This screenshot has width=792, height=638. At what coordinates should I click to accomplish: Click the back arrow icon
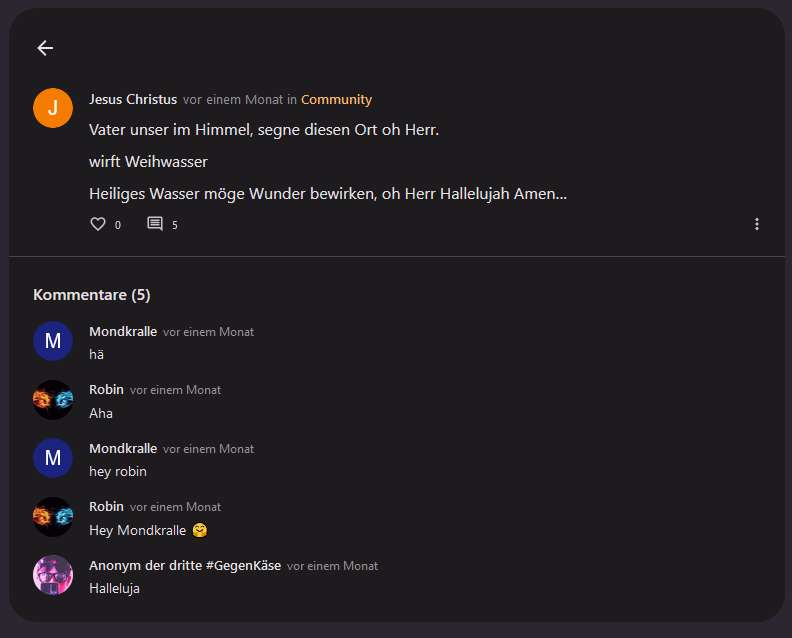coord(45,48)
